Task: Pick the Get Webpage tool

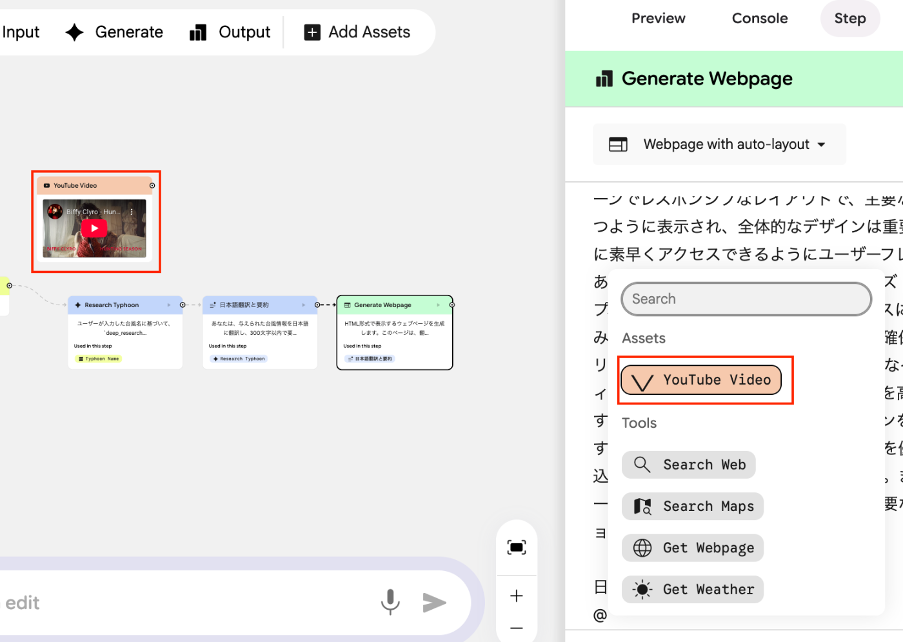Action: coord(693,548)
